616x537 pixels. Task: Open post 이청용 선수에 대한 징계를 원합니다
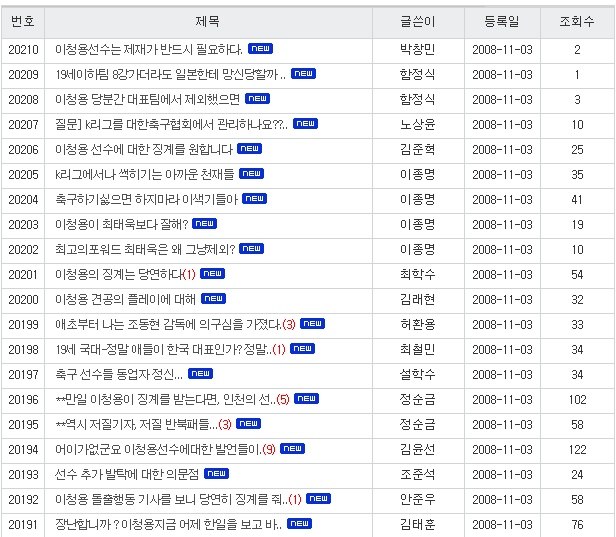(x=144, y=149)
